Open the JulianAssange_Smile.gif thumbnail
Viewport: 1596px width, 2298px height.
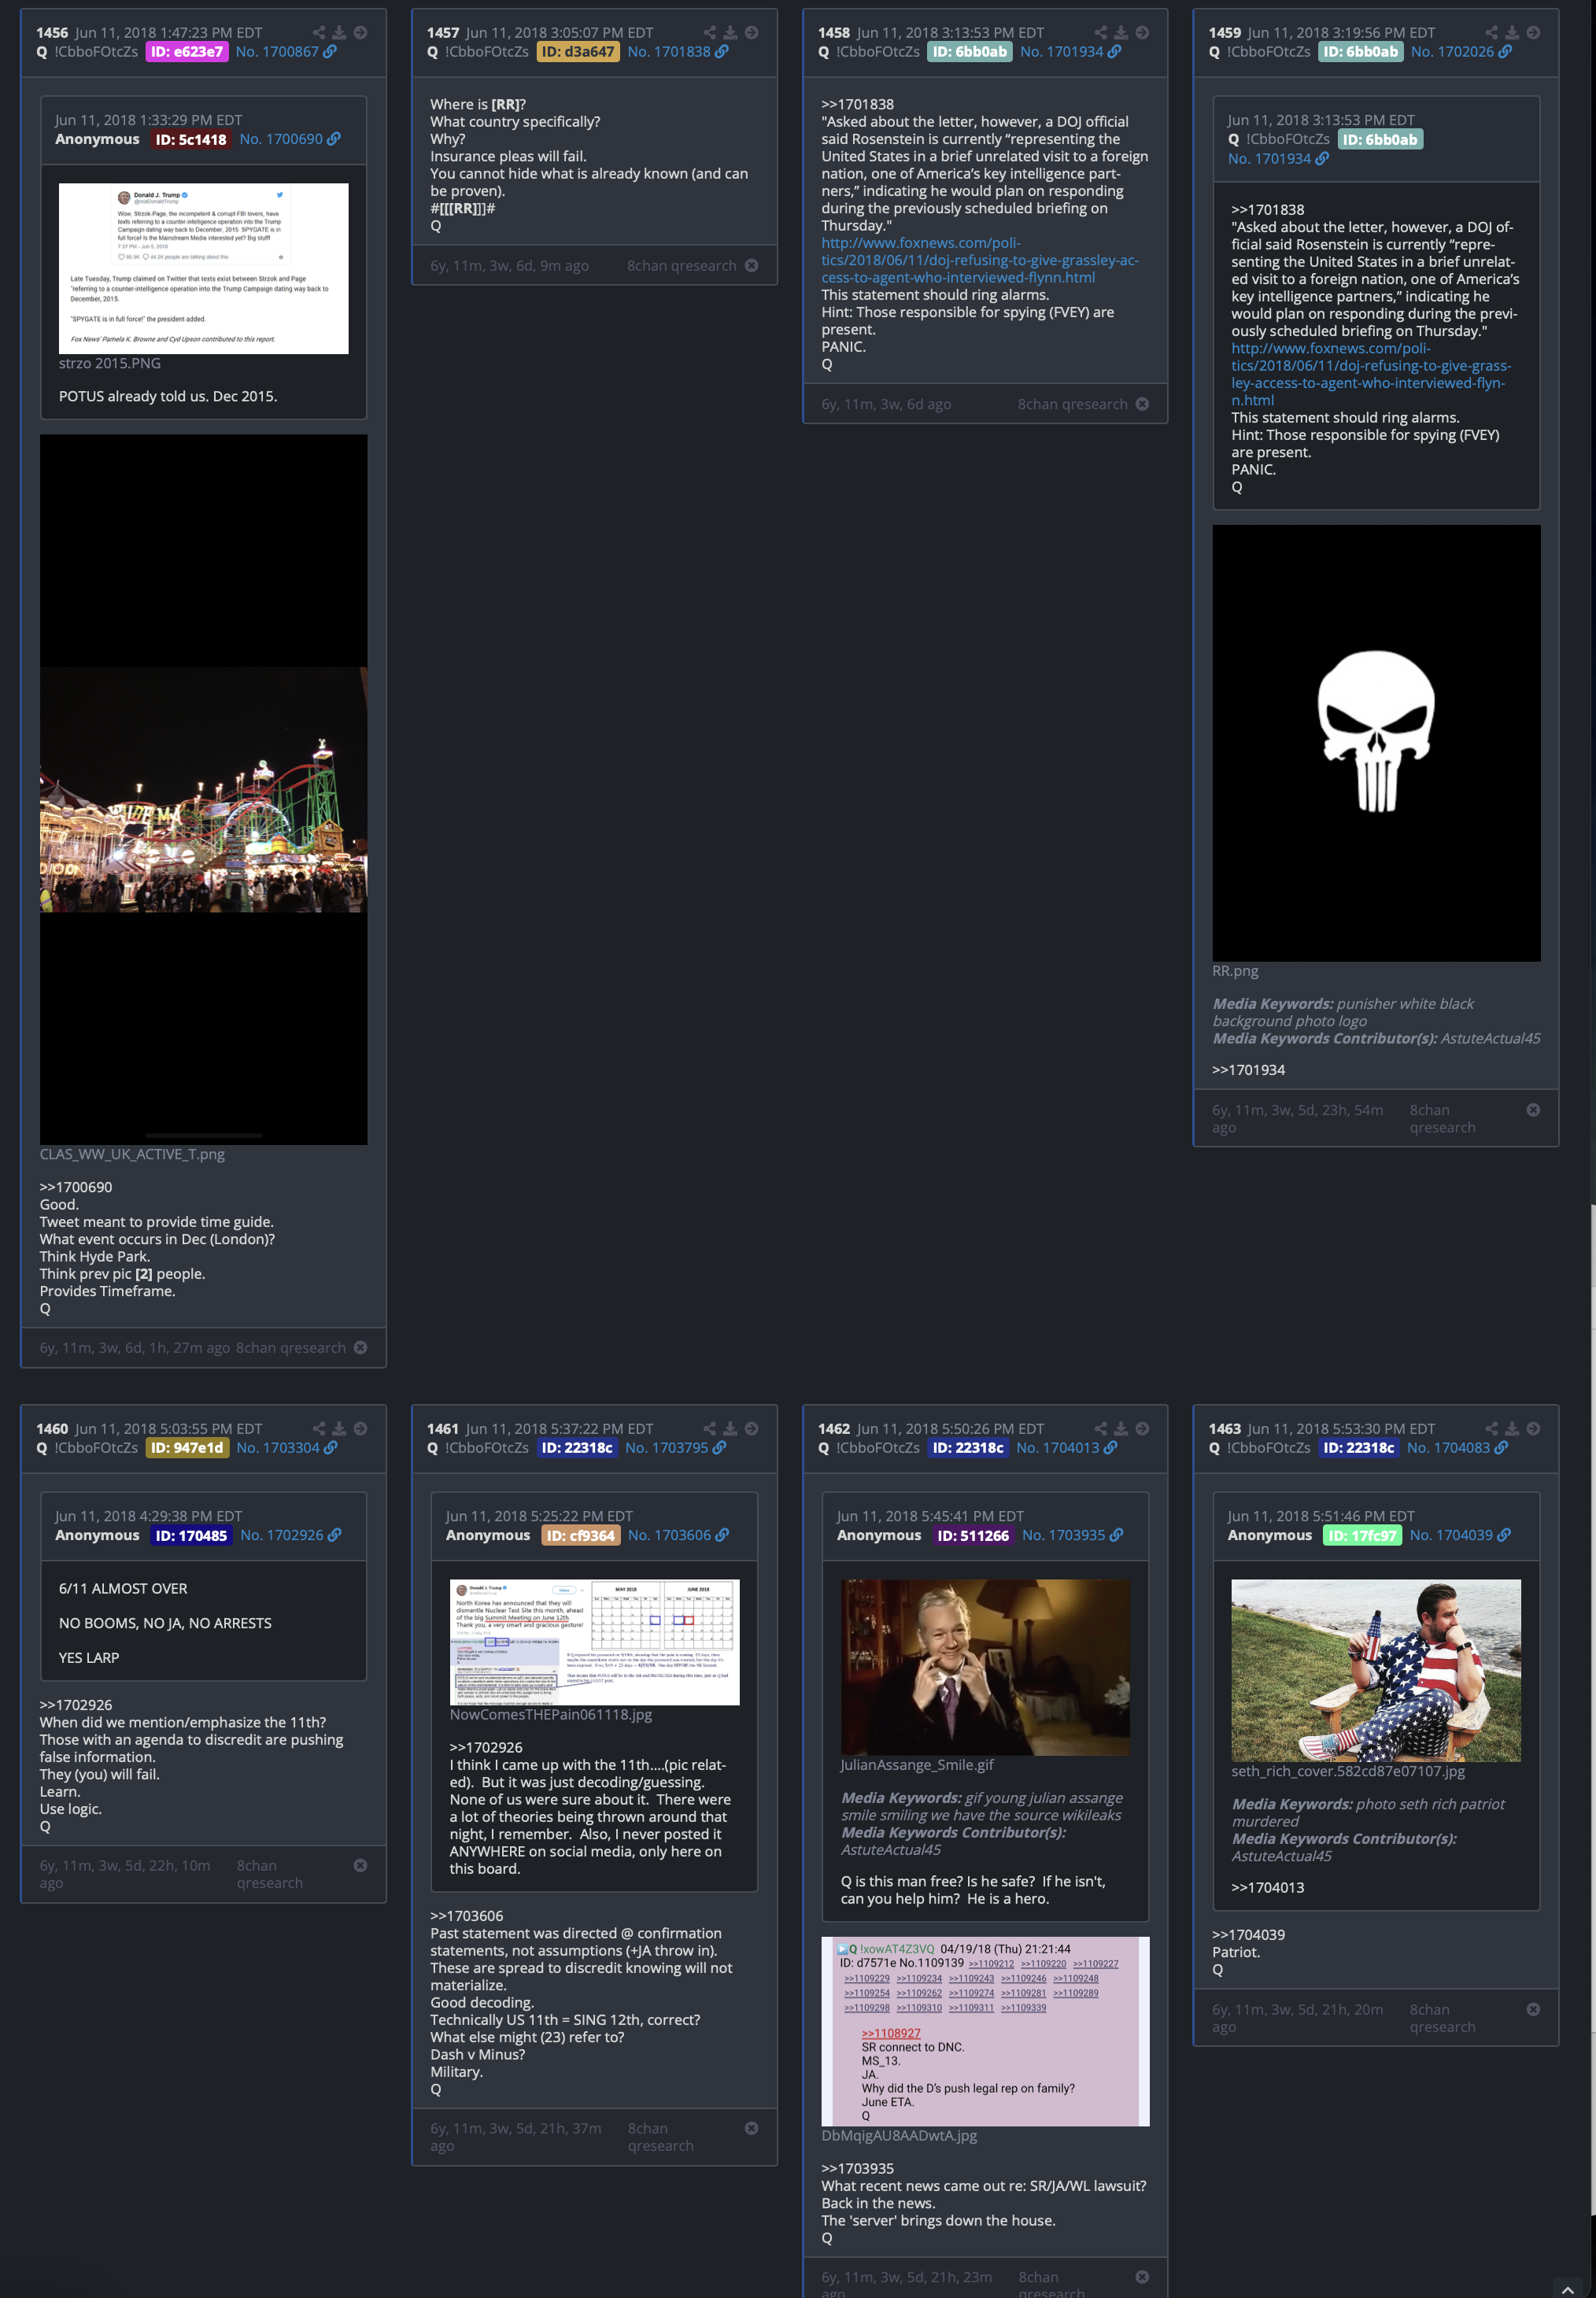[x=985, y=1668]
